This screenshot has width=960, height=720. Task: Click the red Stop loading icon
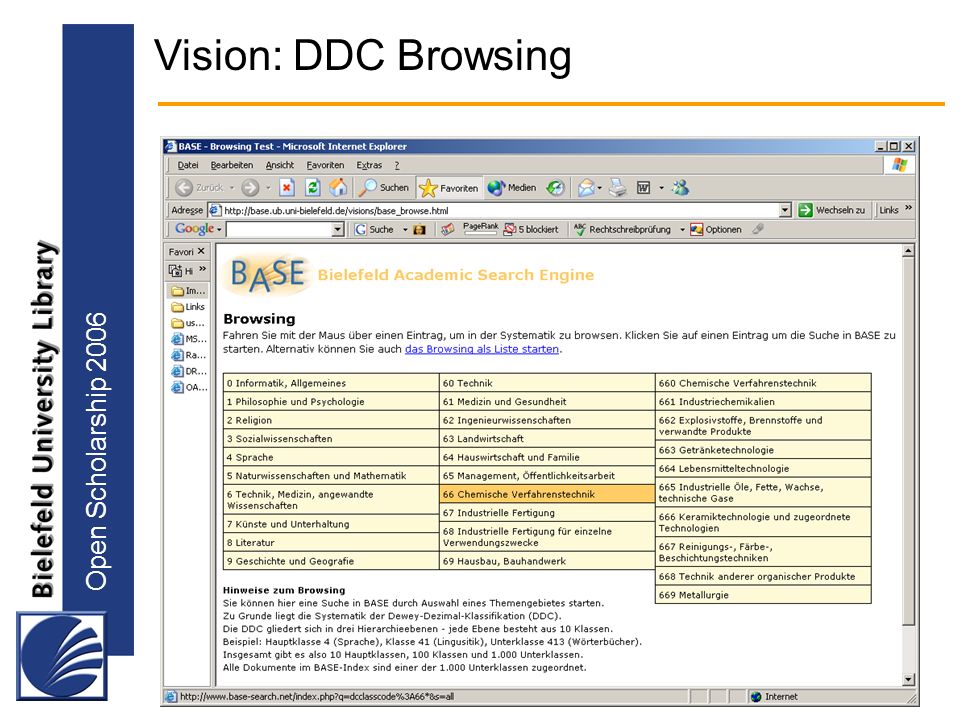coord(287,188)
